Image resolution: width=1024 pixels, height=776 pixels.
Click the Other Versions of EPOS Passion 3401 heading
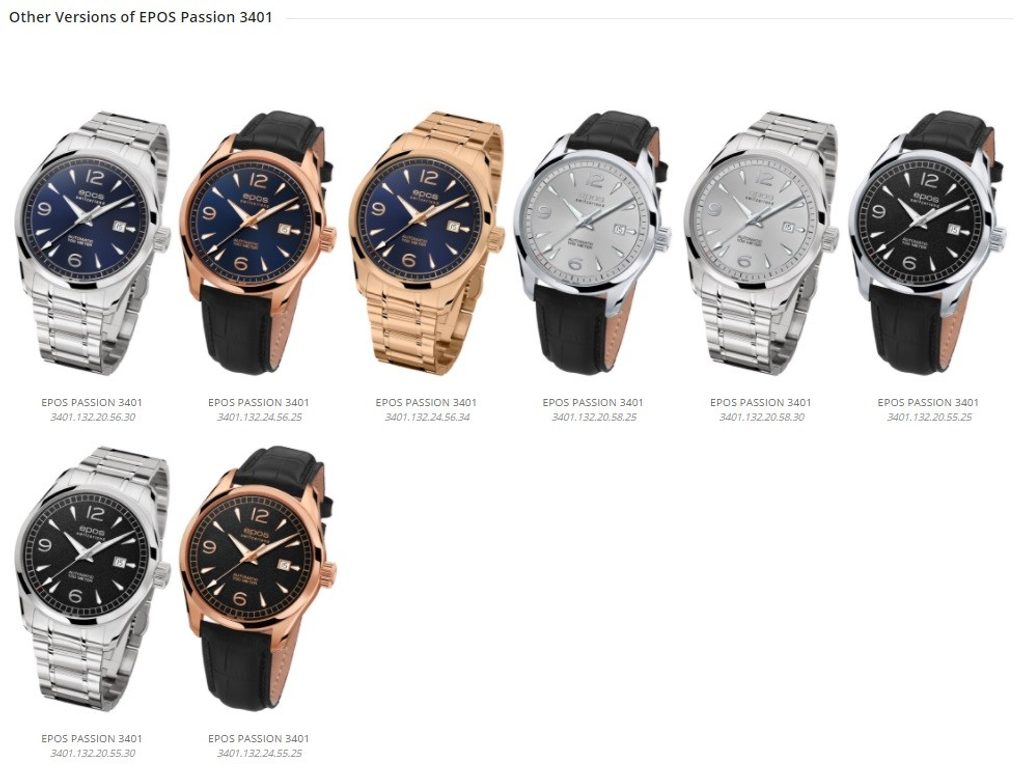pyautogui.click(x=140, y=17)
